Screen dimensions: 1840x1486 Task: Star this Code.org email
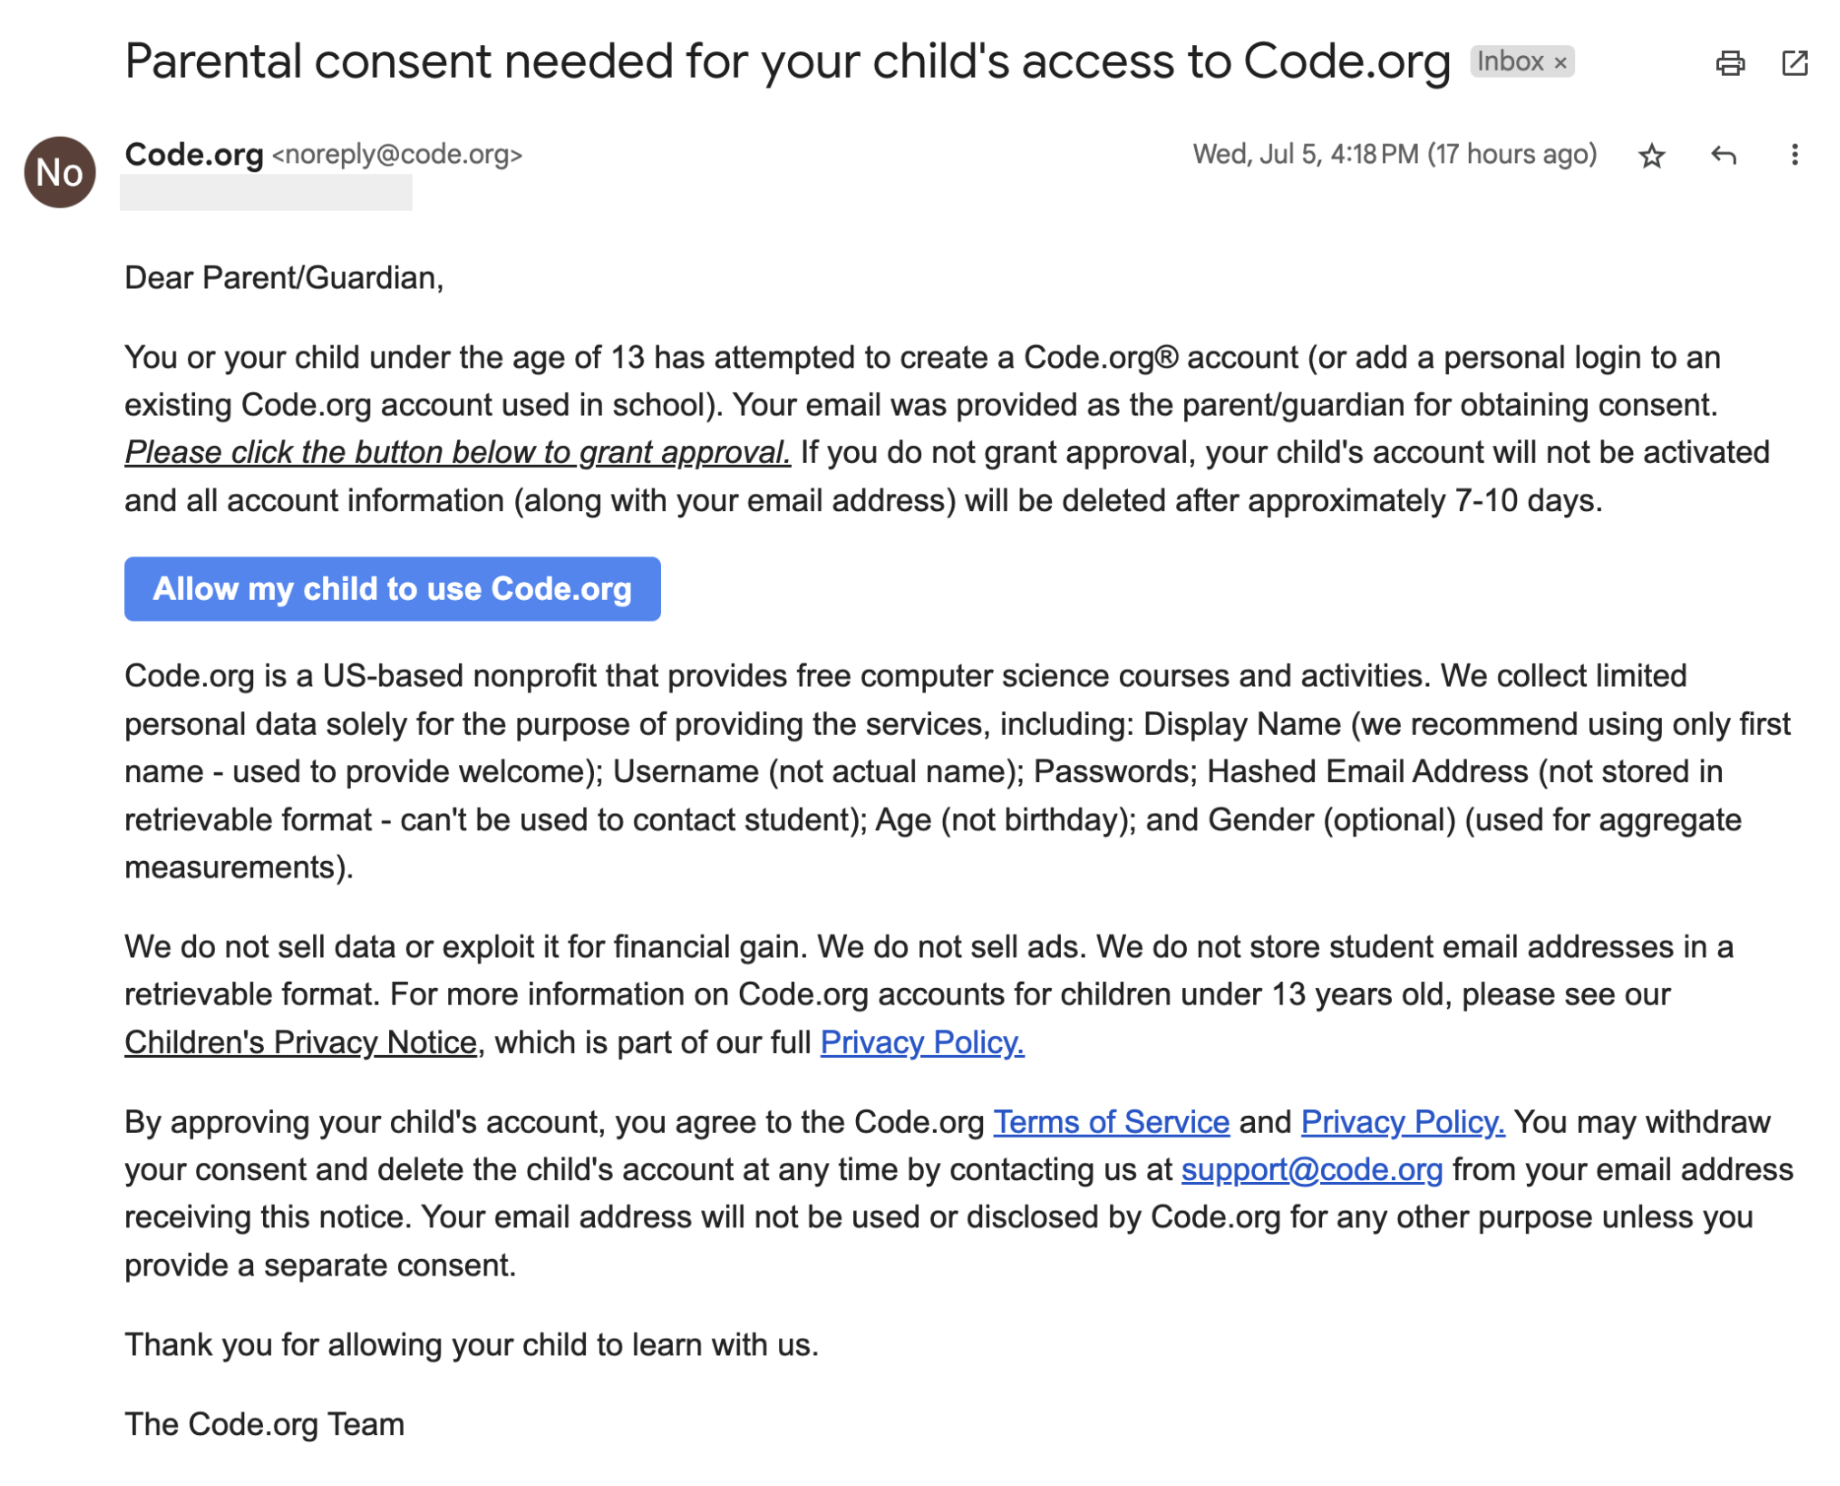click(1651, 156)
